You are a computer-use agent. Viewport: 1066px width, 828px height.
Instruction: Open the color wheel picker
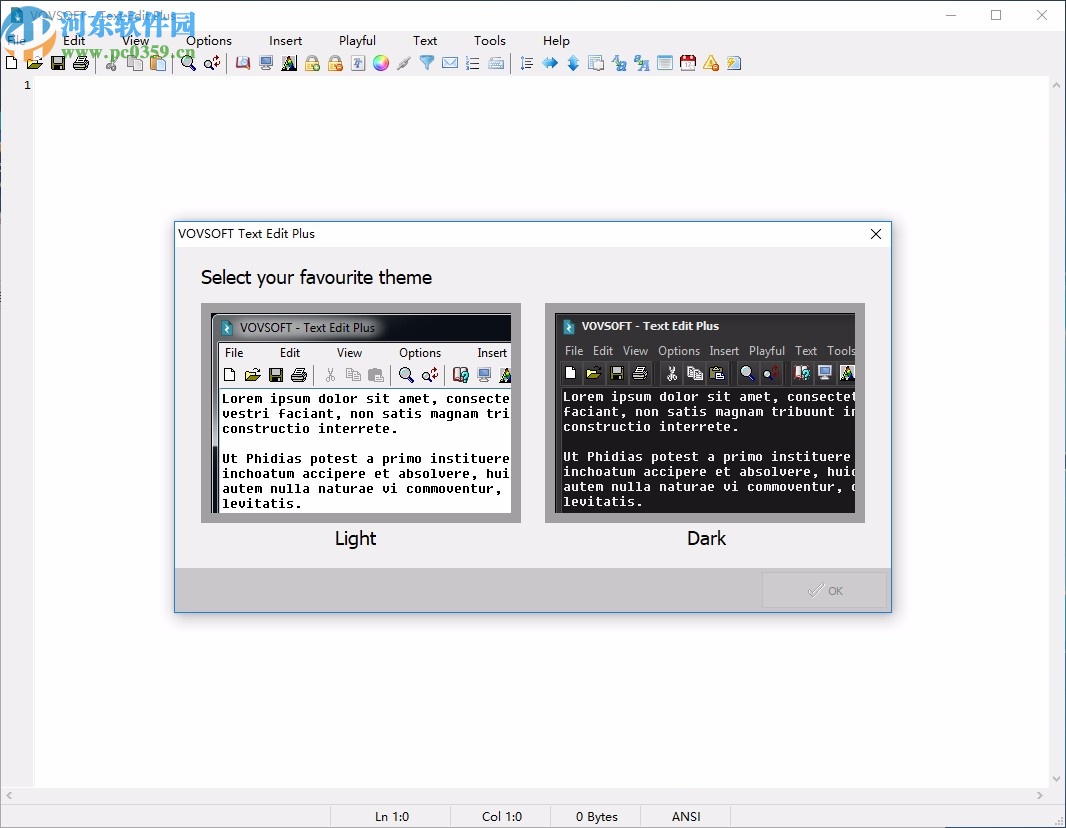[x=381, y=62]
